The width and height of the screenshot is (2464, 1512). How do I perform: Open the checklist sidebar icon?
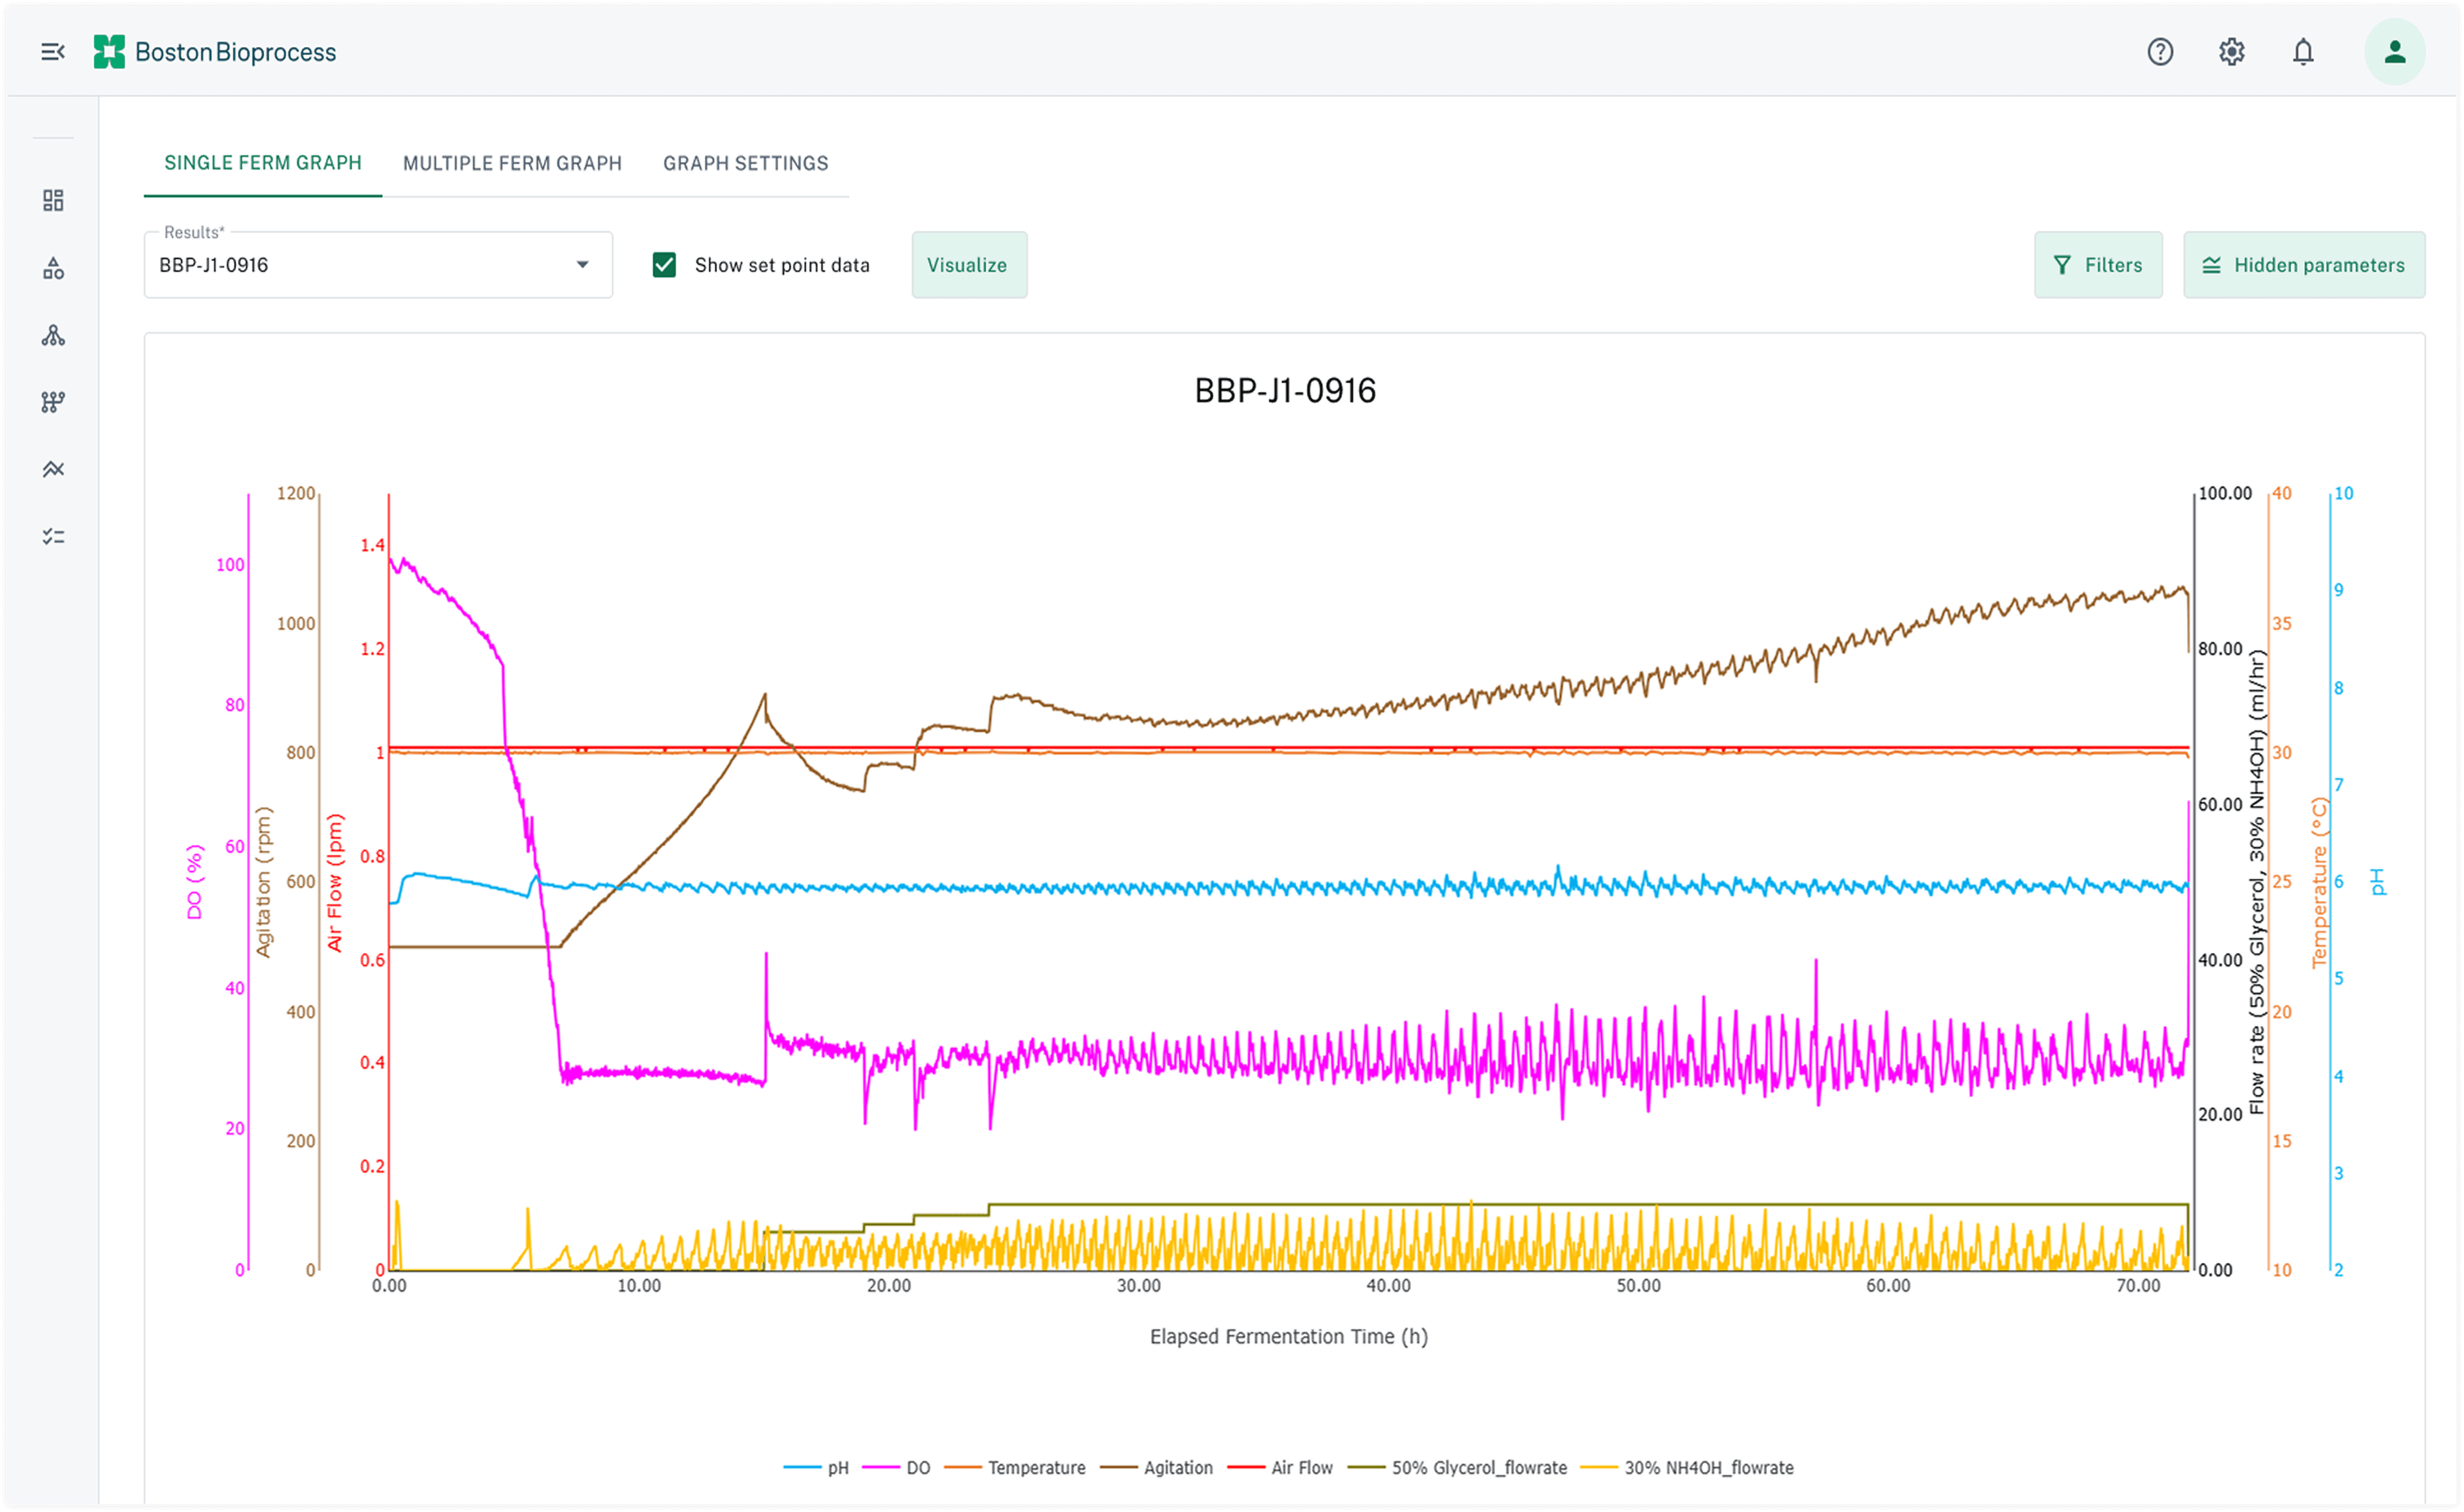tap(53, 537)
